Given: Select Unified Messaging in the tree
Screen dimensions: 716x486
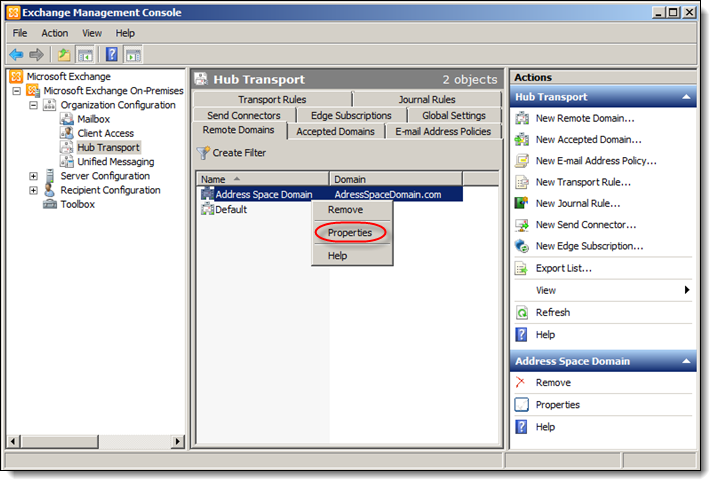Looking at the screenshot, I should 116,162.
